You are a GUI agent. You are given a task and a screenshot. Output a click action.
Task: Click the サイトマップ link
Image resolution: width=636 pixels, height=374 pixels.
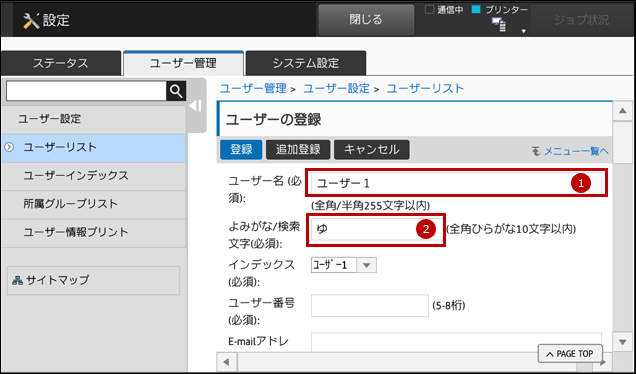[58, 280]
